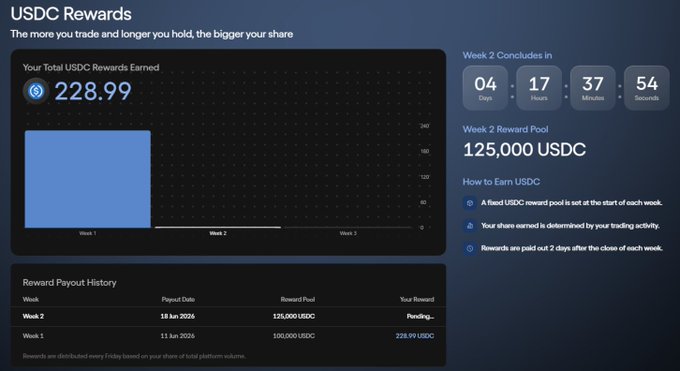Click the Week 3 axis label under chart

(x=348, y=233)
